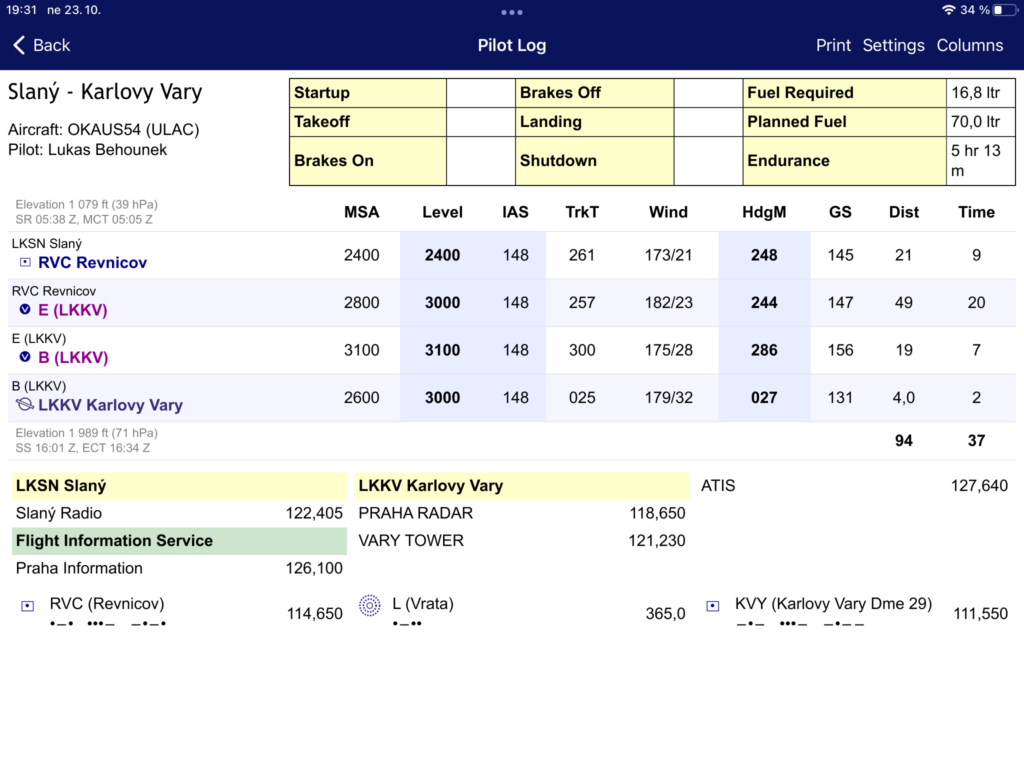
Task: Tap the empty Startup time field
Action: click(480, 93)
